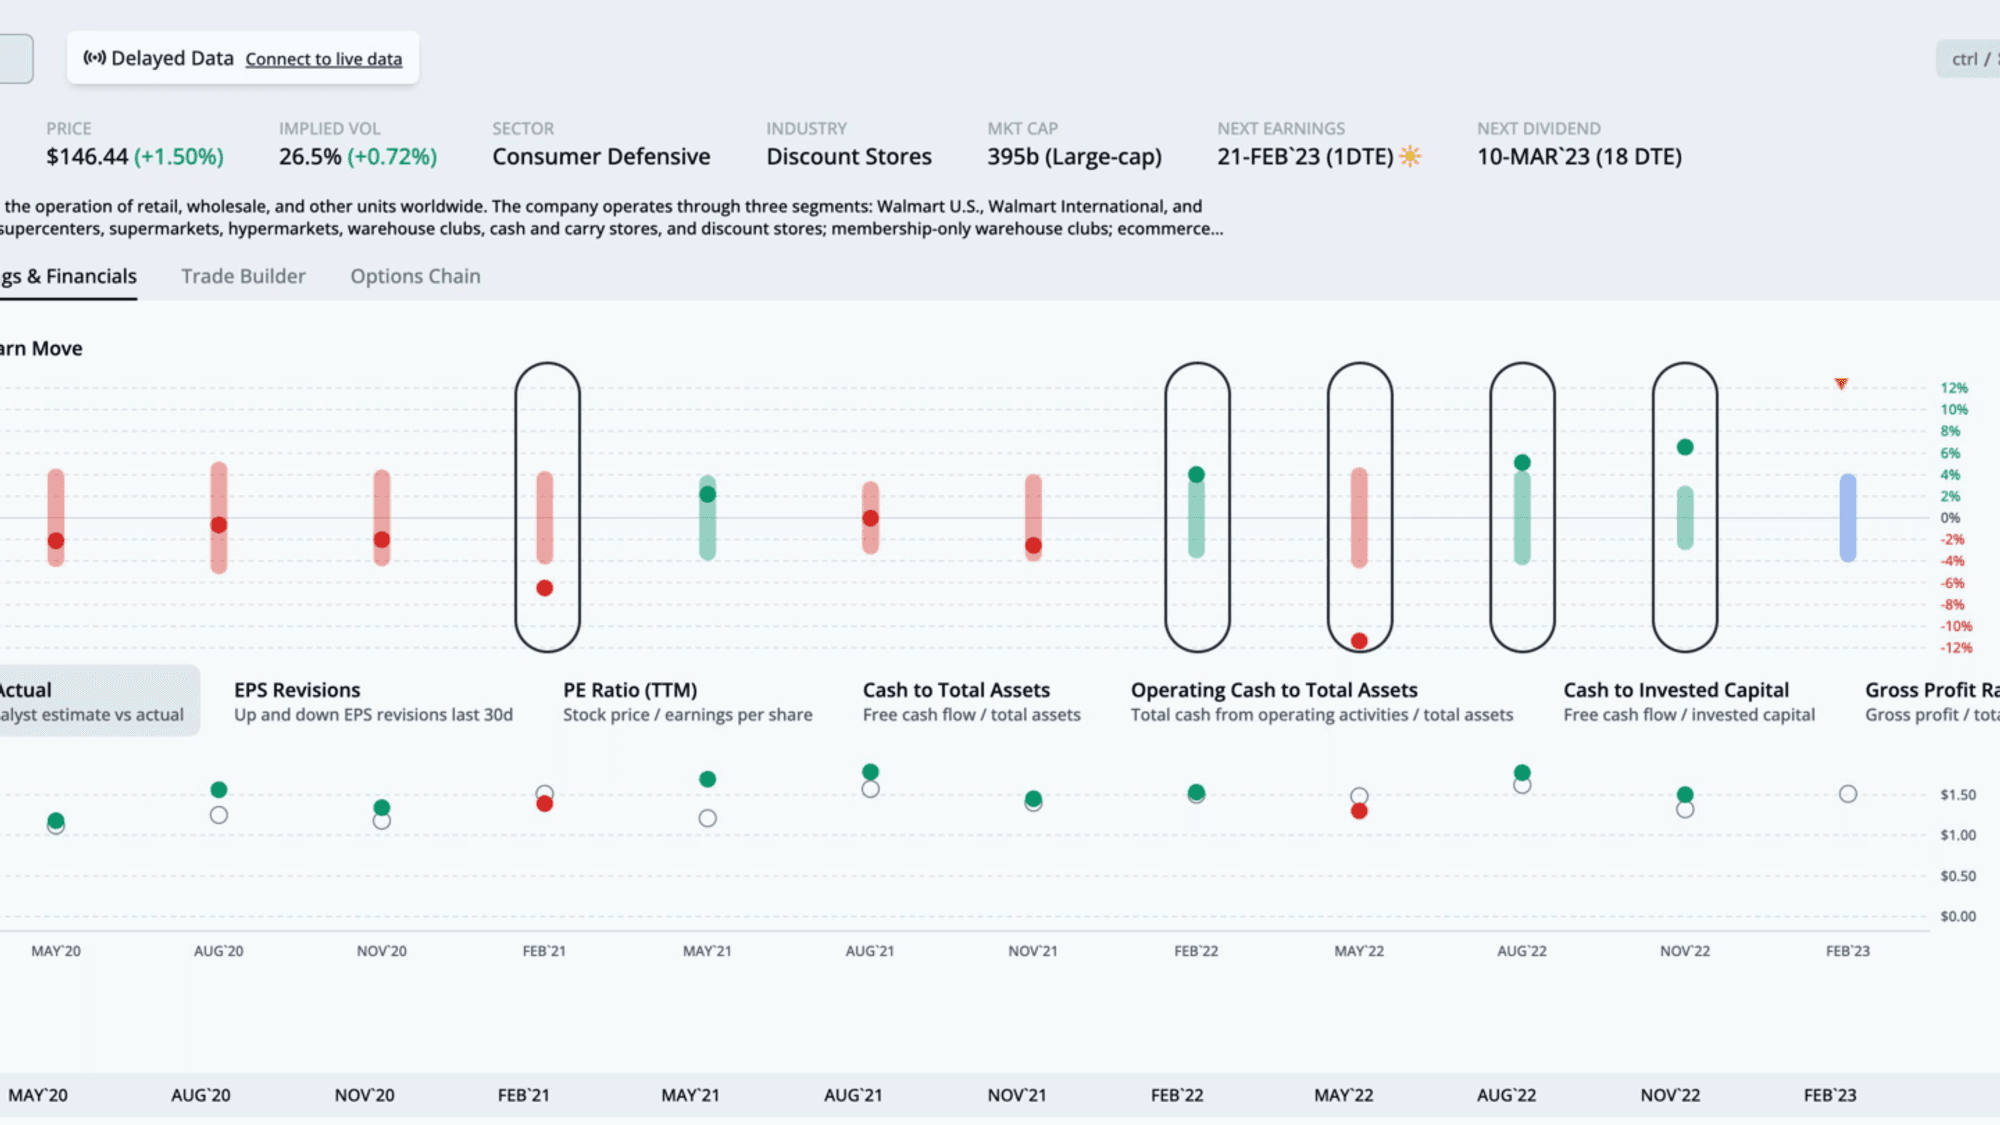This screenshot has width=2000, height=1125.
Task: Click the blue FEB'23 expected move bar
Action: point(1848,517)
